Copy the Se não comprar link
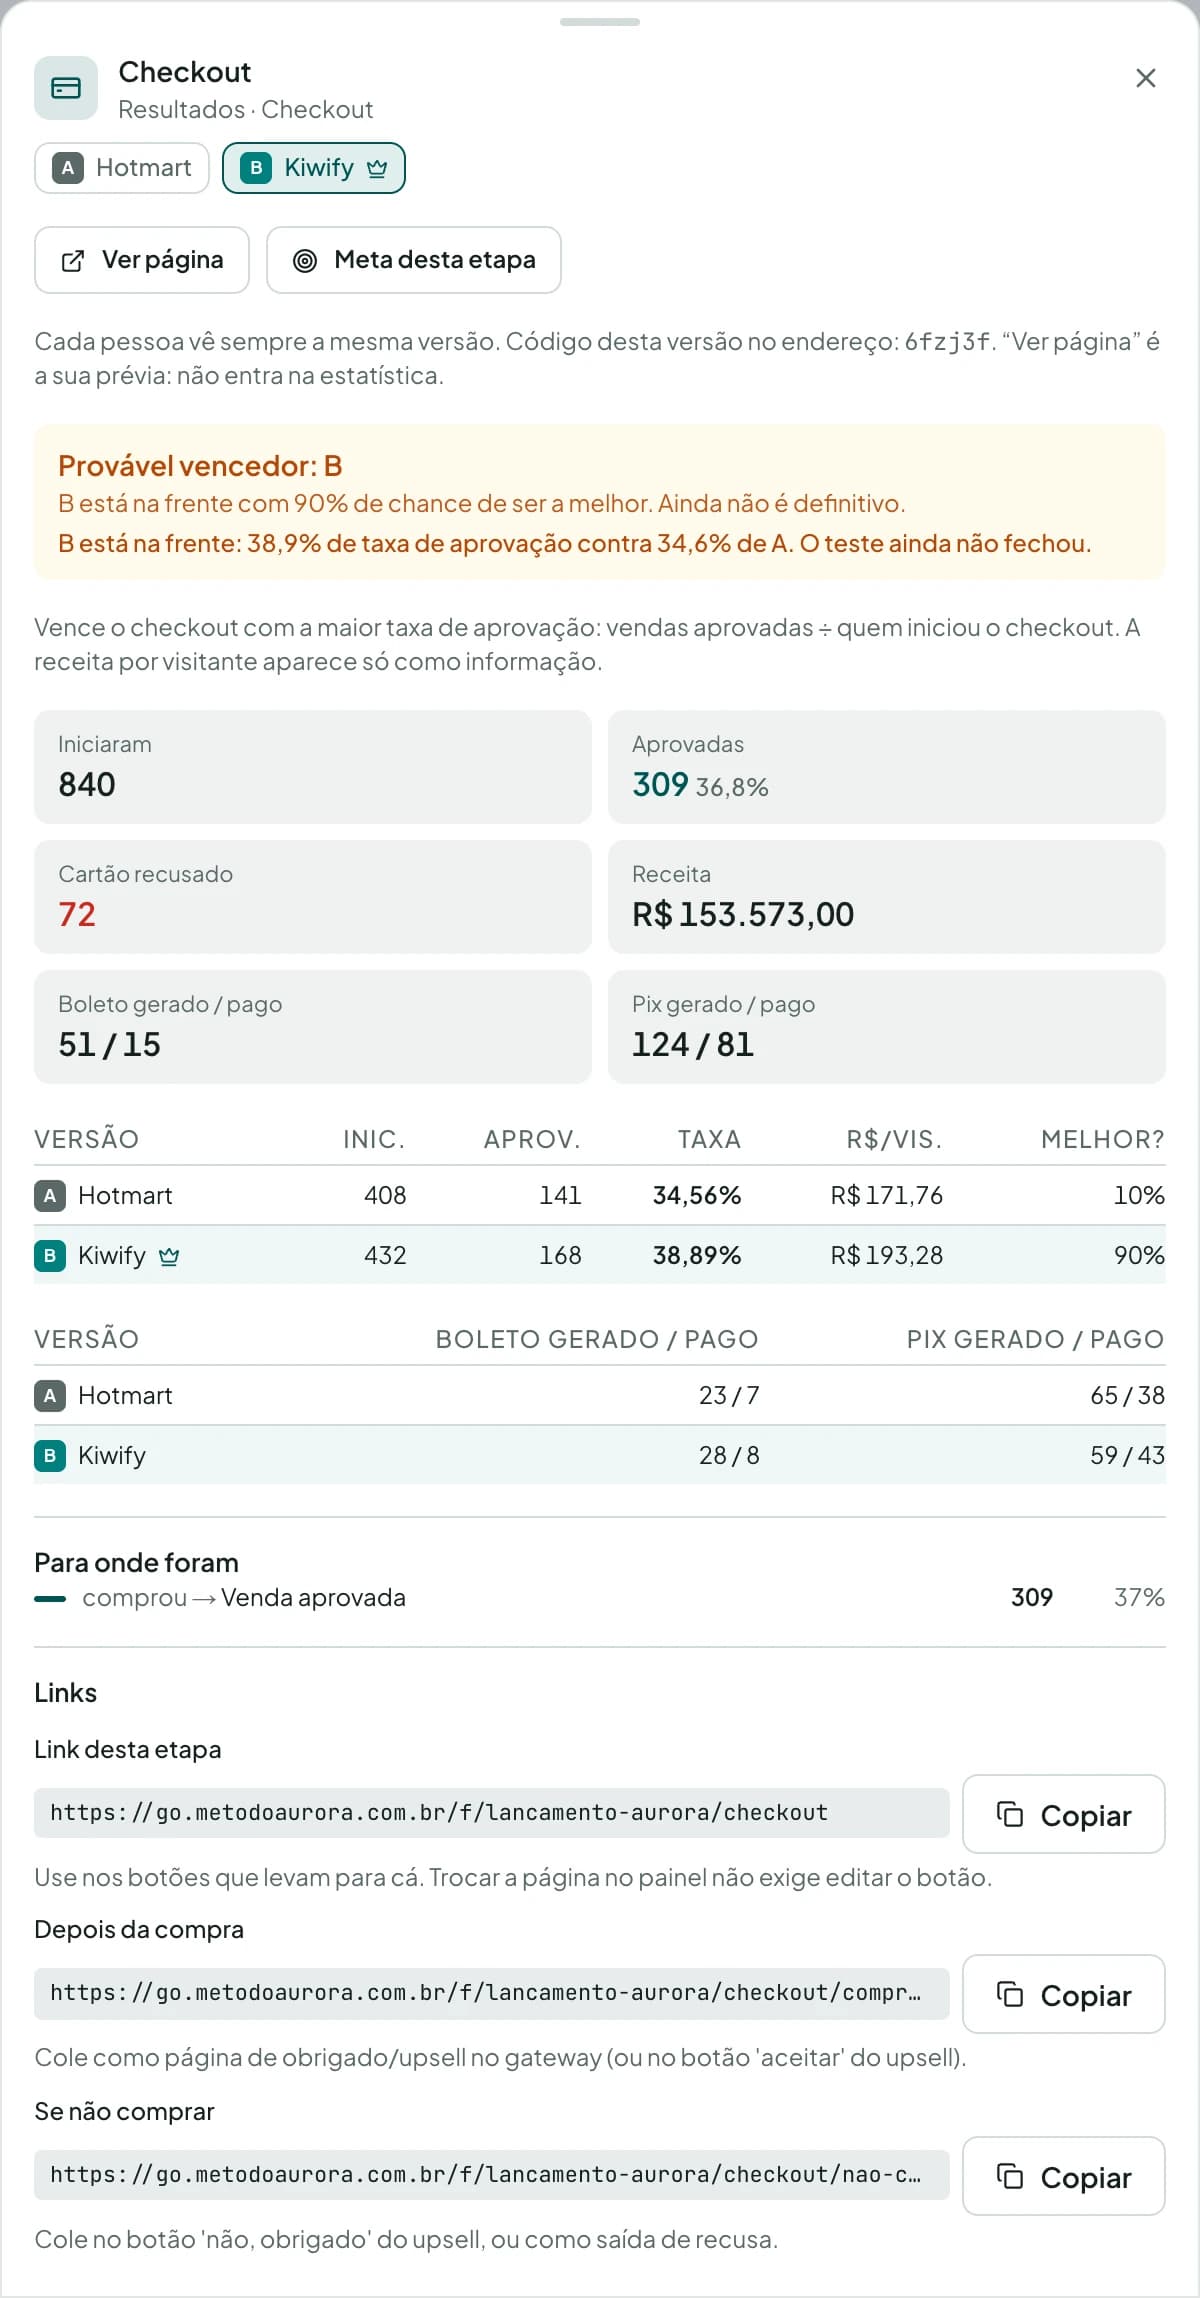This screenshot has width=1200, height=2298. (1064, 2176)
